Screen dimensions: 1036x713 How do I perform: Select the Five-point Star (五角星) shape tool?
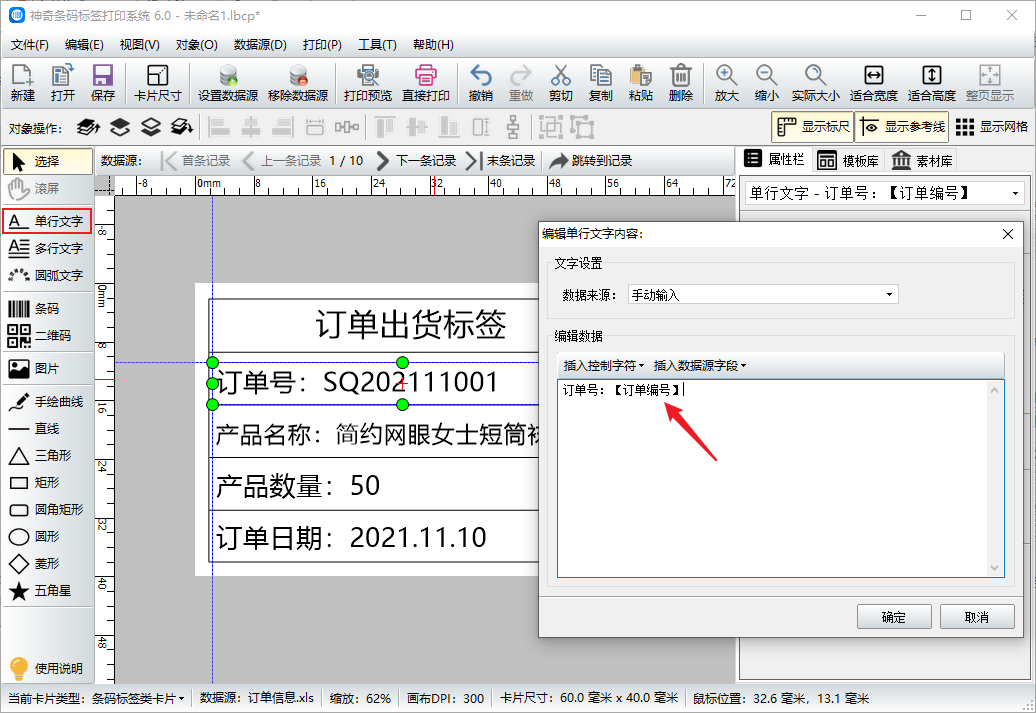(x=46, y=591)
